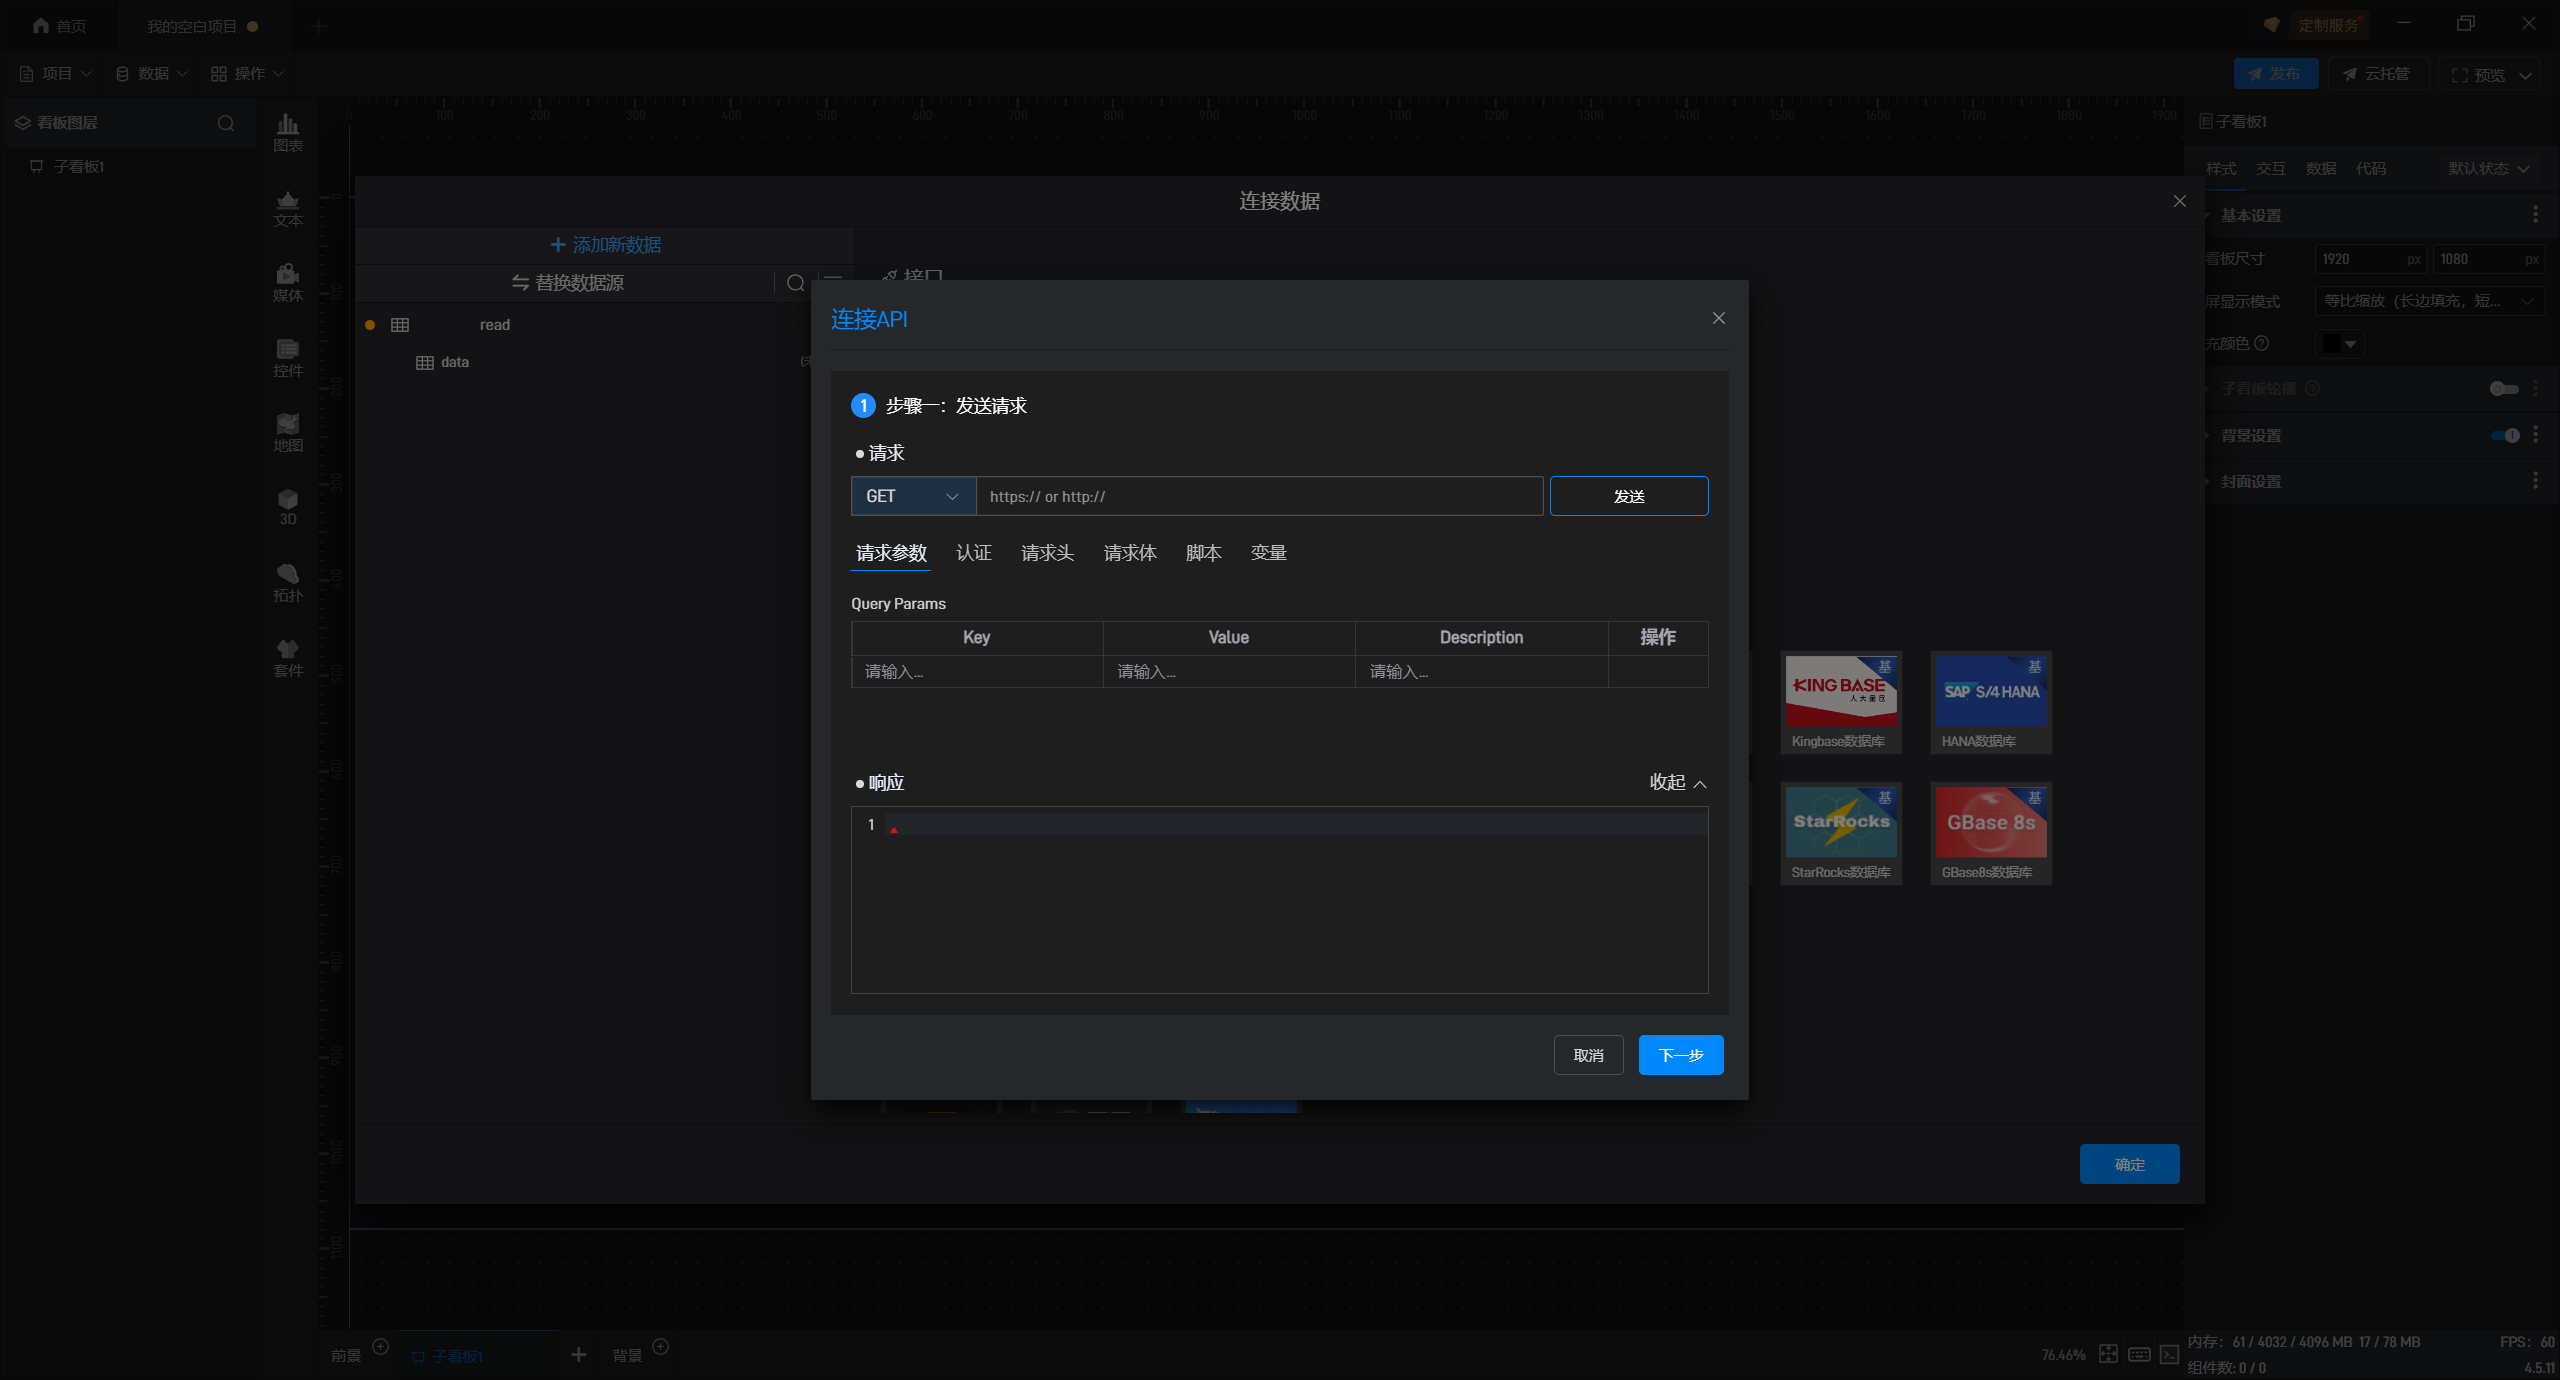Open the GET request method dropdown
This screenshot has height=1380, width=2560.
coord(912,496)
